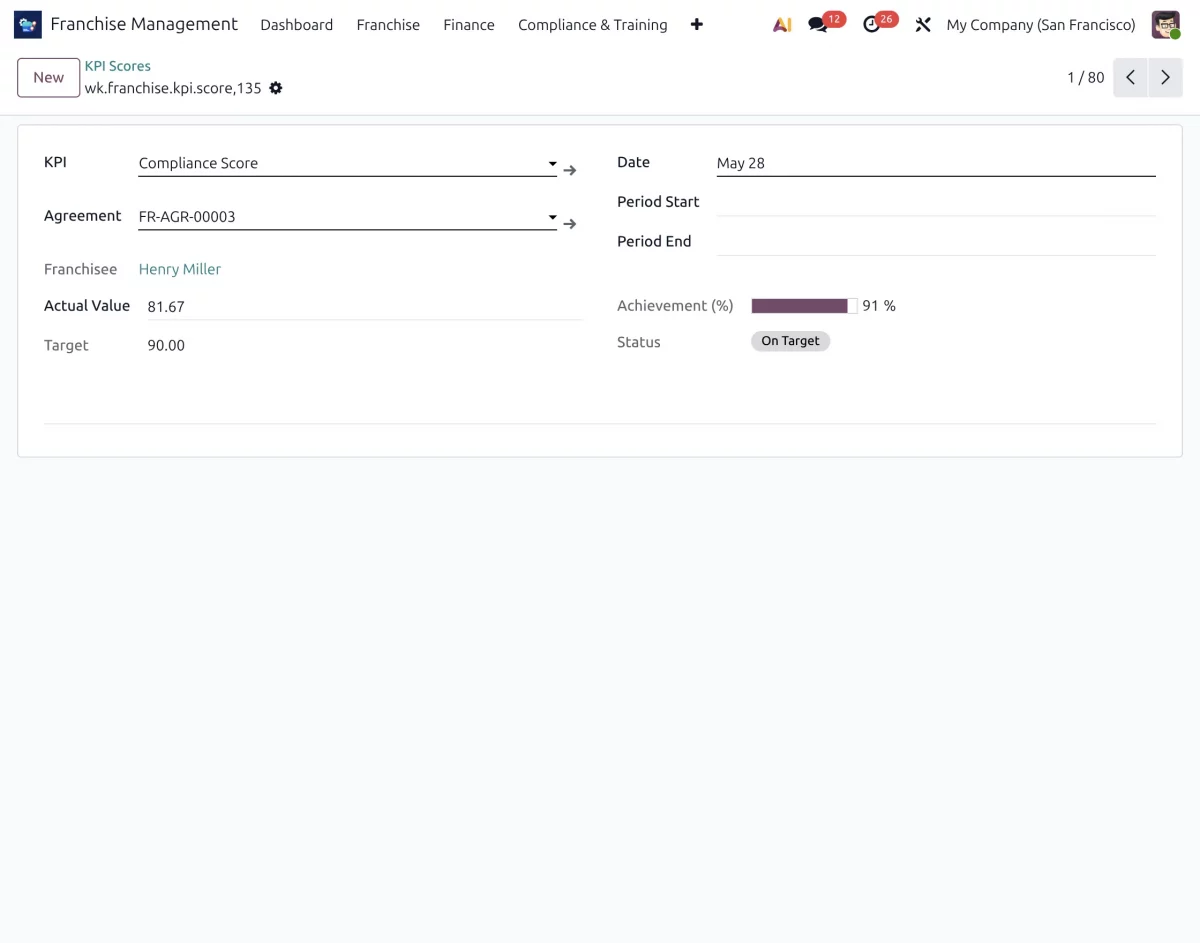This screenshot has height=943, width=1200.
Task: Click the New button
Action: [49, 78]
